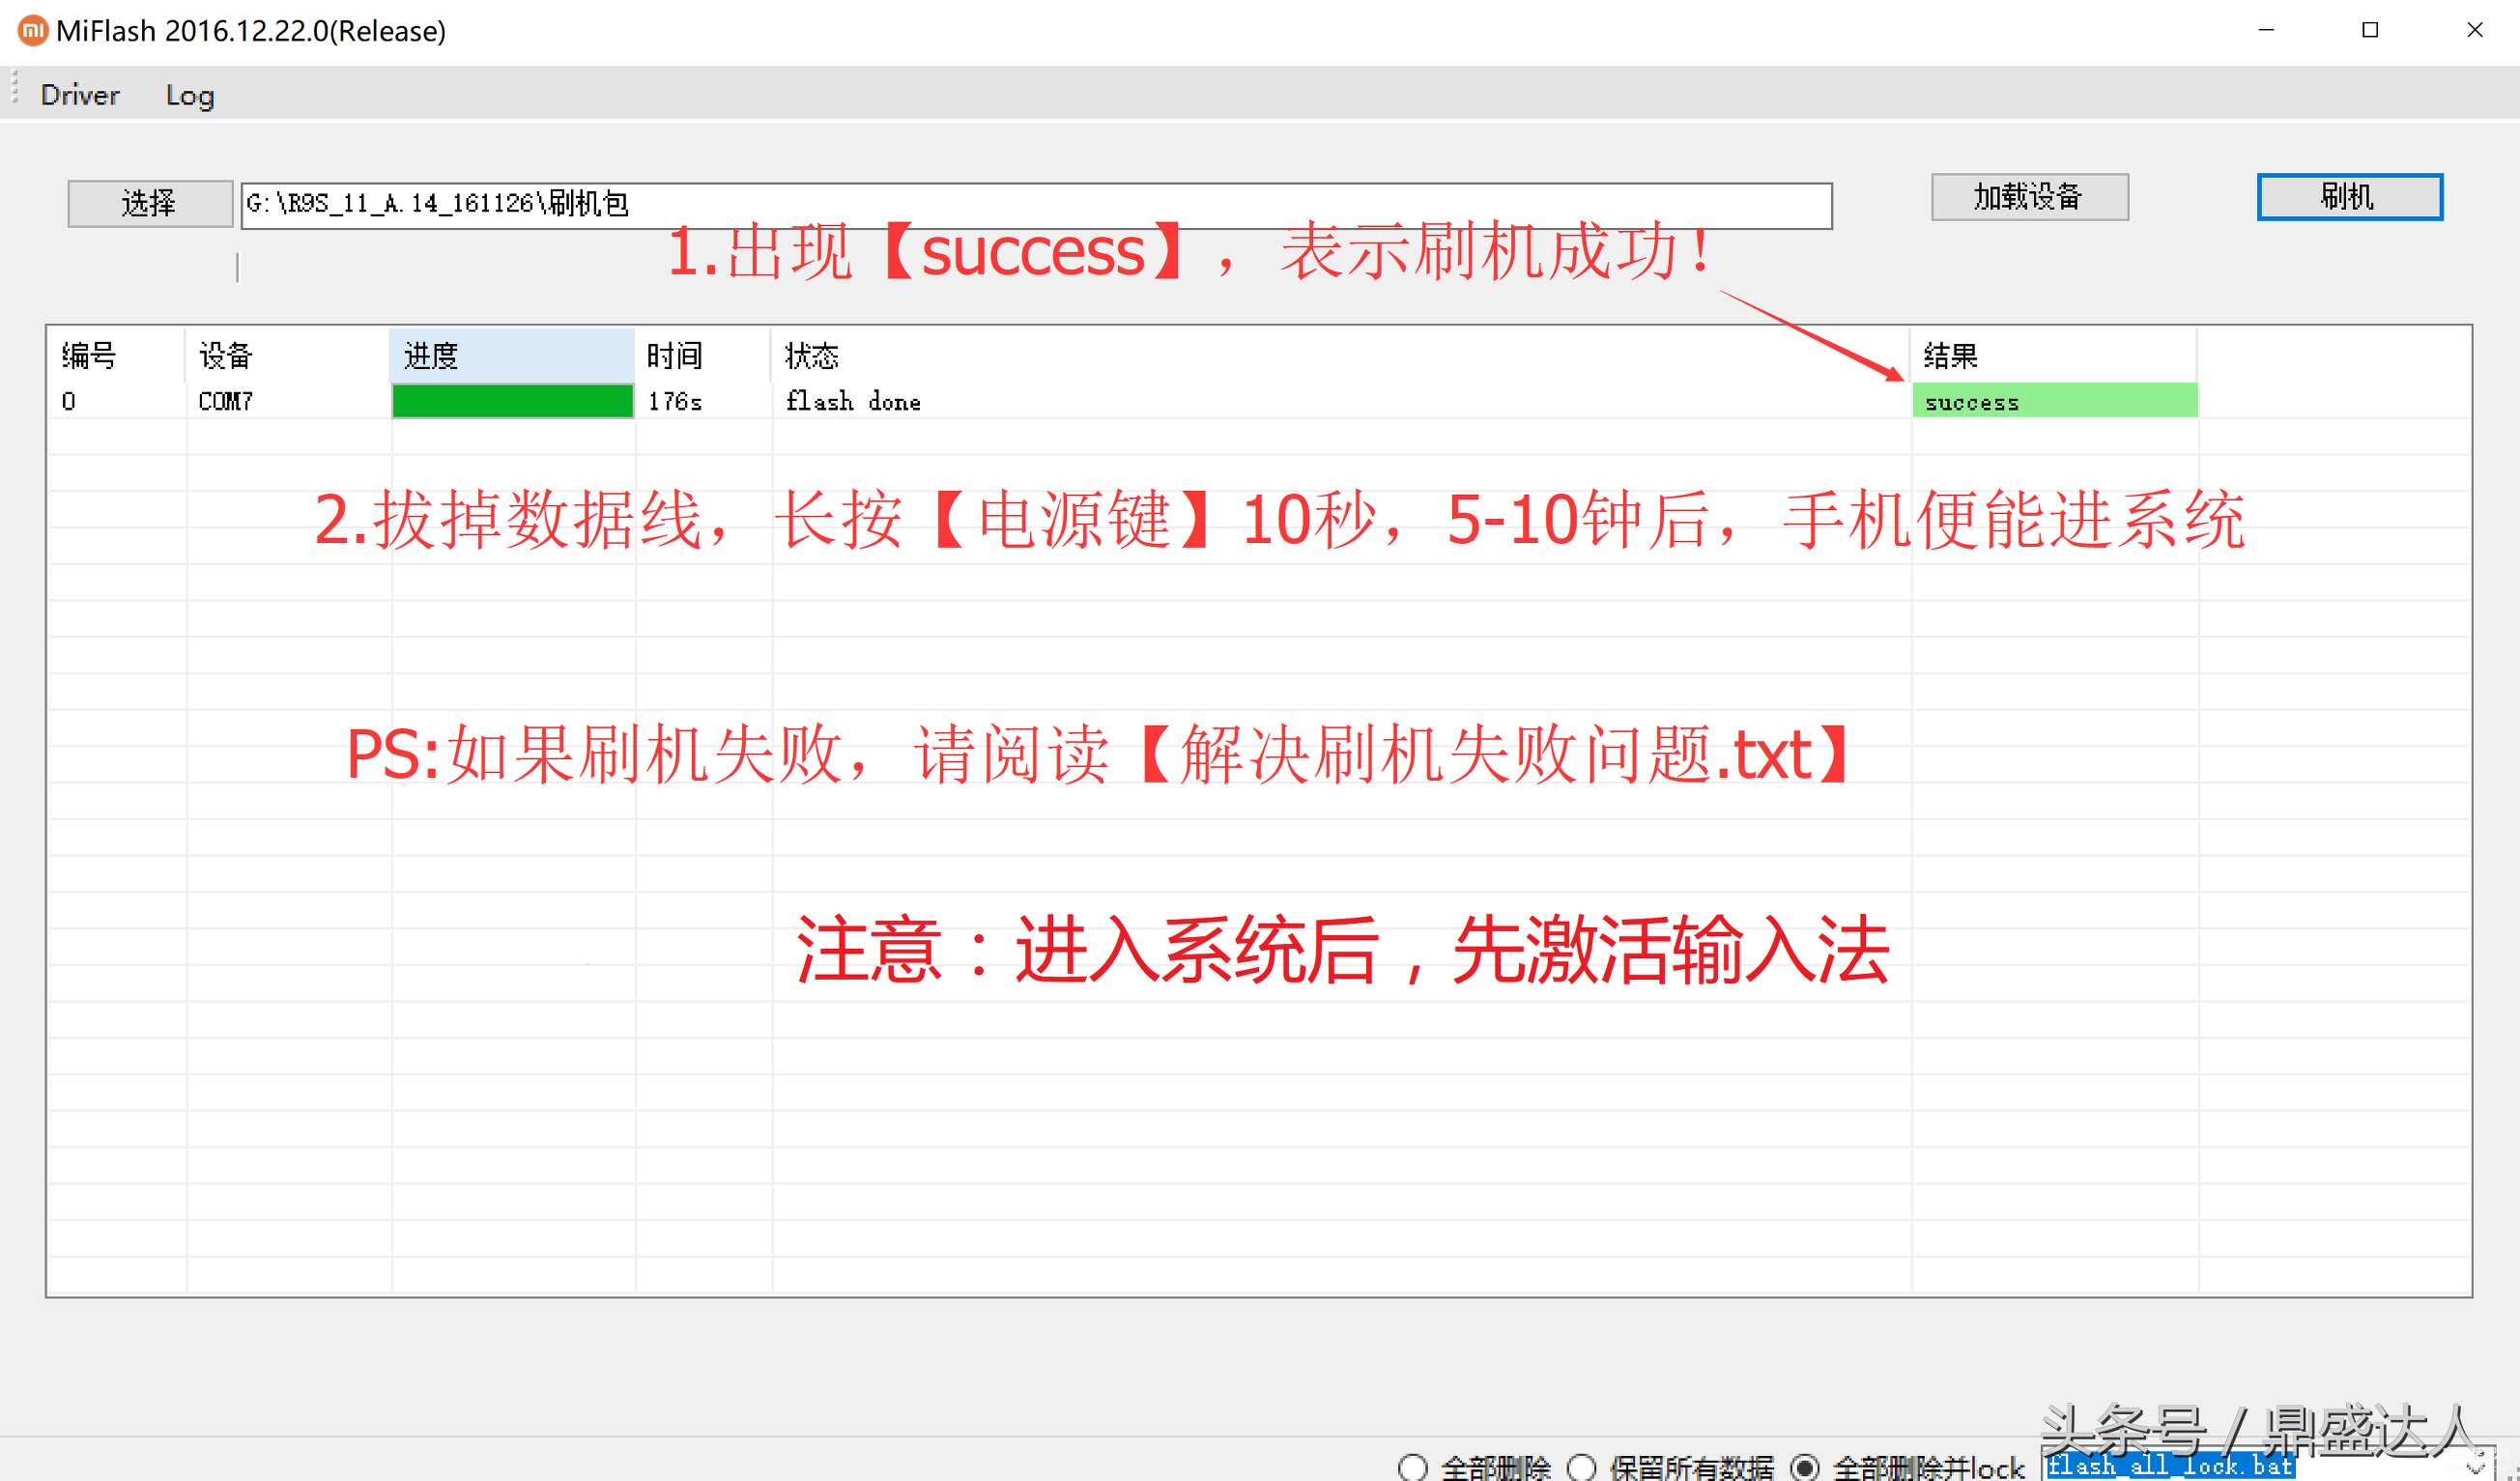
Task: Minimize the MiFlash window
Action: pyautogui.click(x=2266, y=31)
